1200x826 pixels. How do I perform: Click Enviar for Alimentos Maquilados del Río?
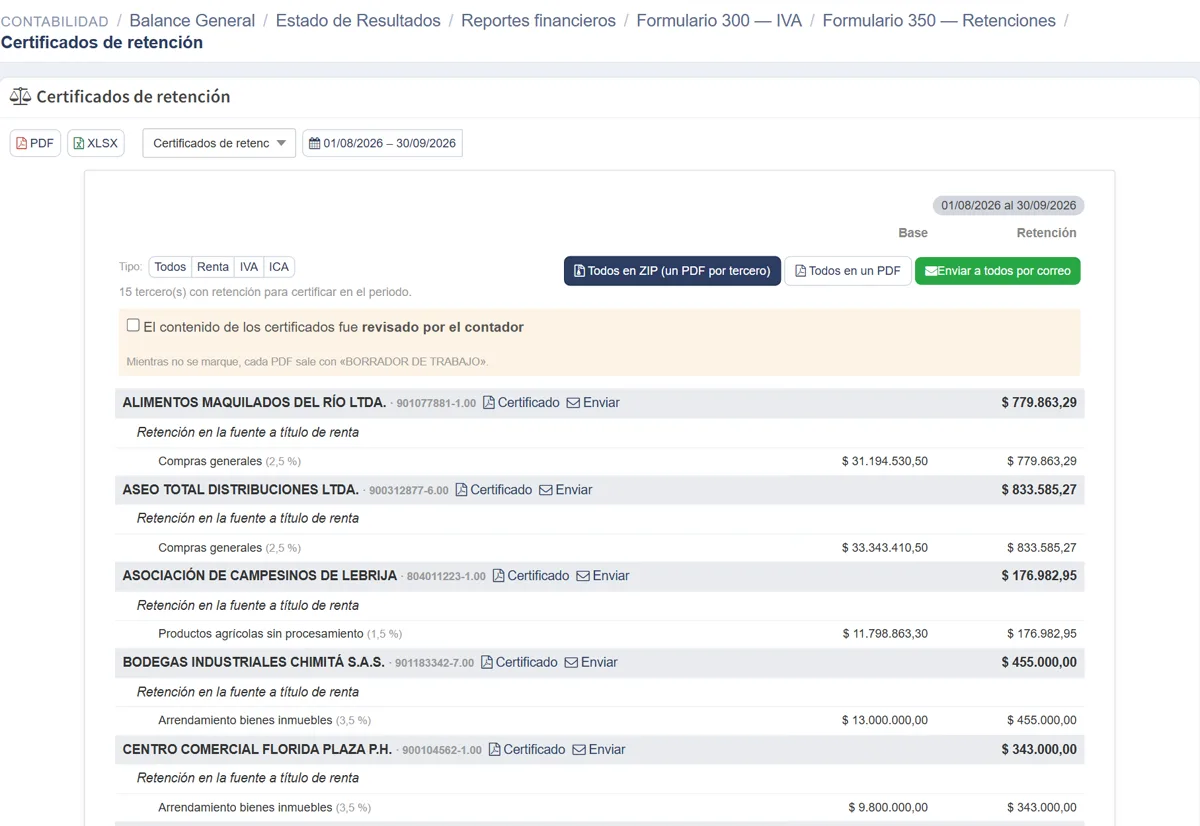click(x=593, y=403)
